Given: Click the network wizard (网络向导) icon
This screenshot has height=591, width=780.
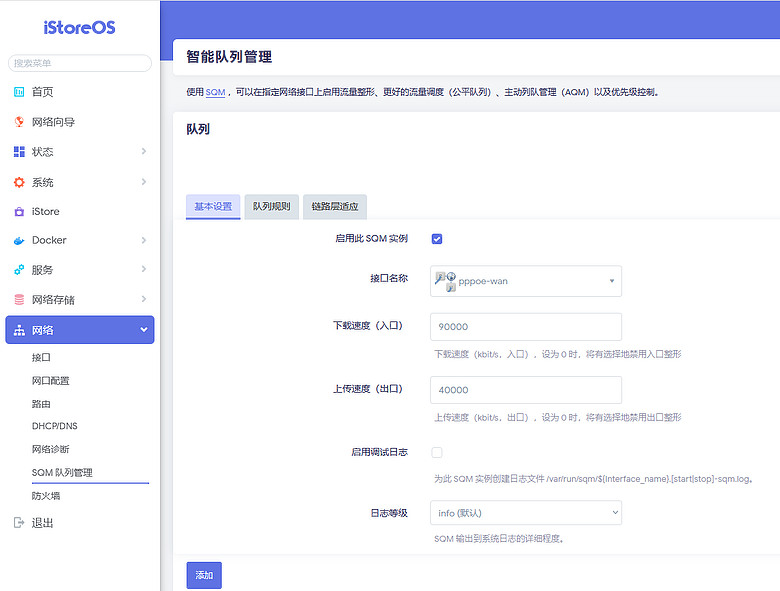Looking at the screenshot, I should click(x=19, y=122).
